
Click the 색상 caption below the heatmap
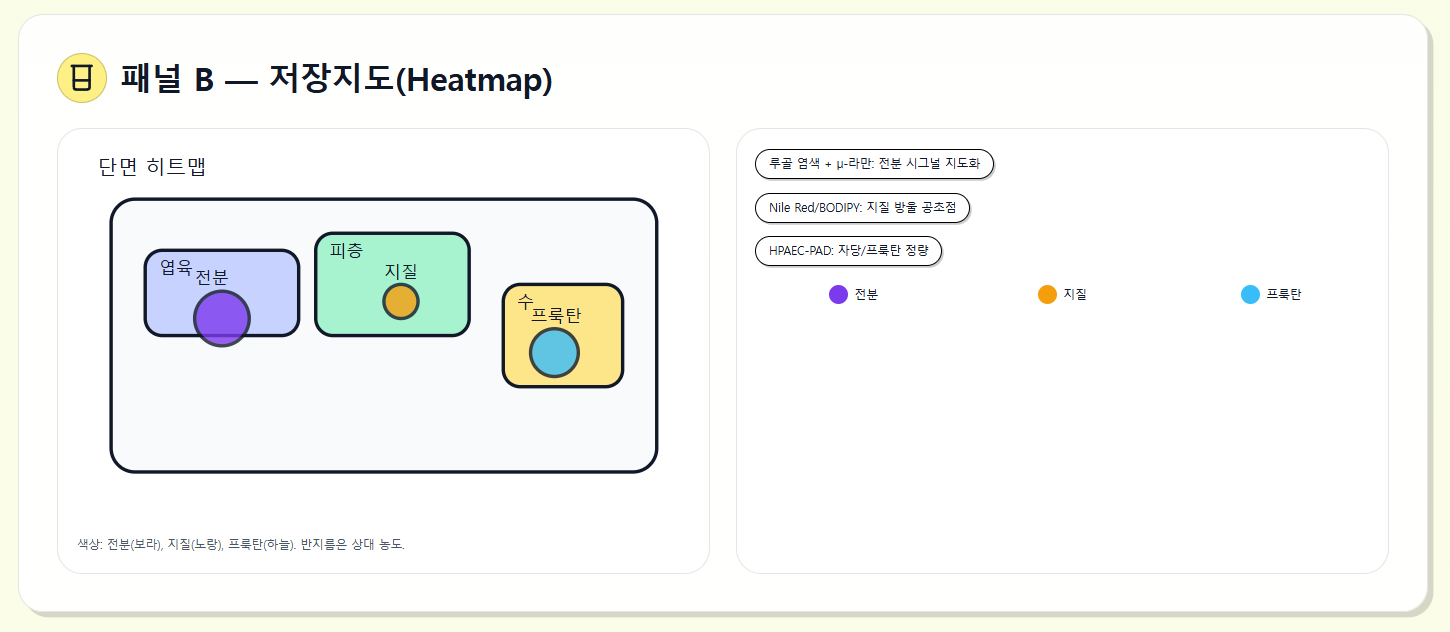[x=241, y=544]
